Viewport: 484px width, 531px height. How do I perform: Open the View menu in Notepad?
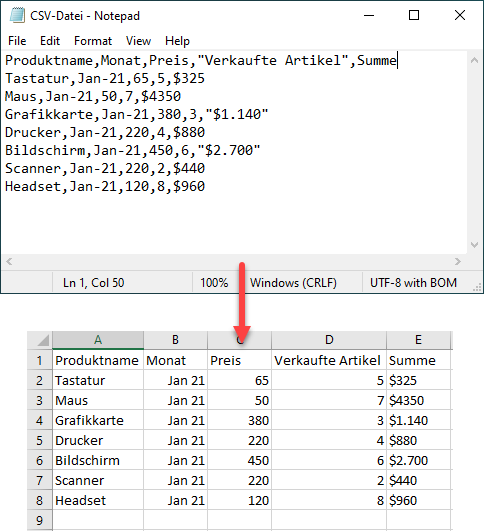138,41
